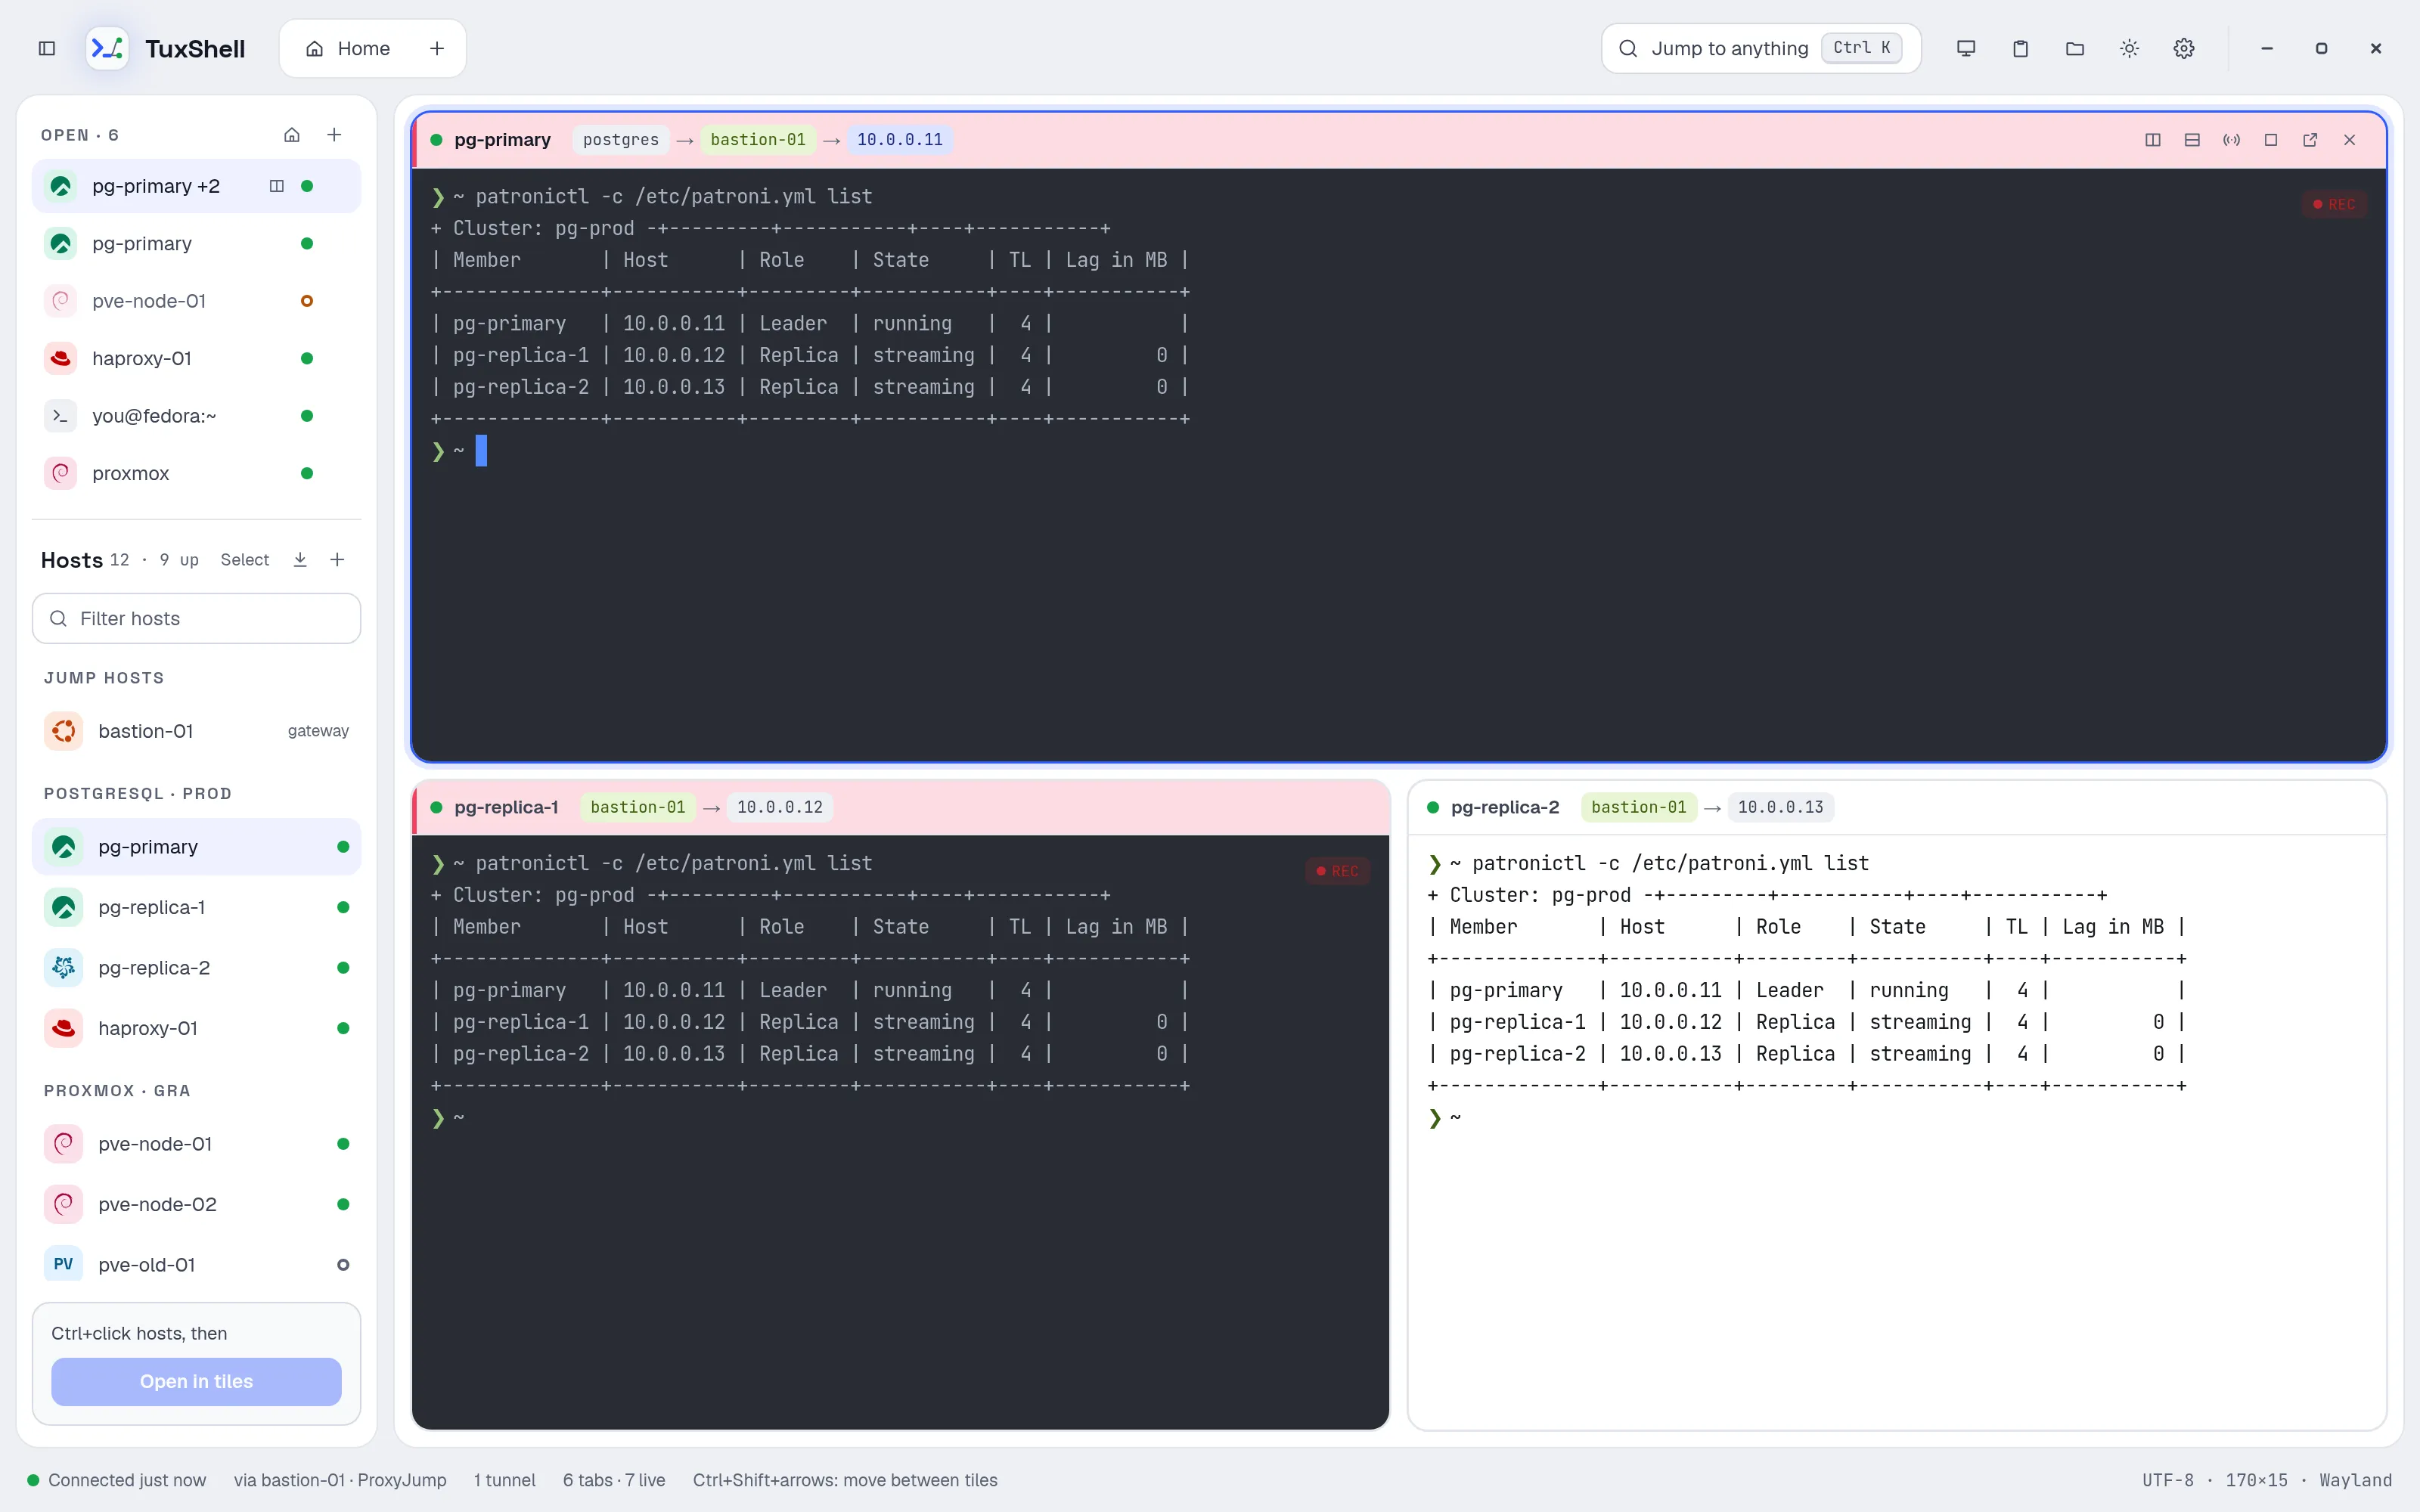The width and height of the screenshot is (2420, 1512).
Task: Click Select in Hosts header
Action: (x=245, y=560)
